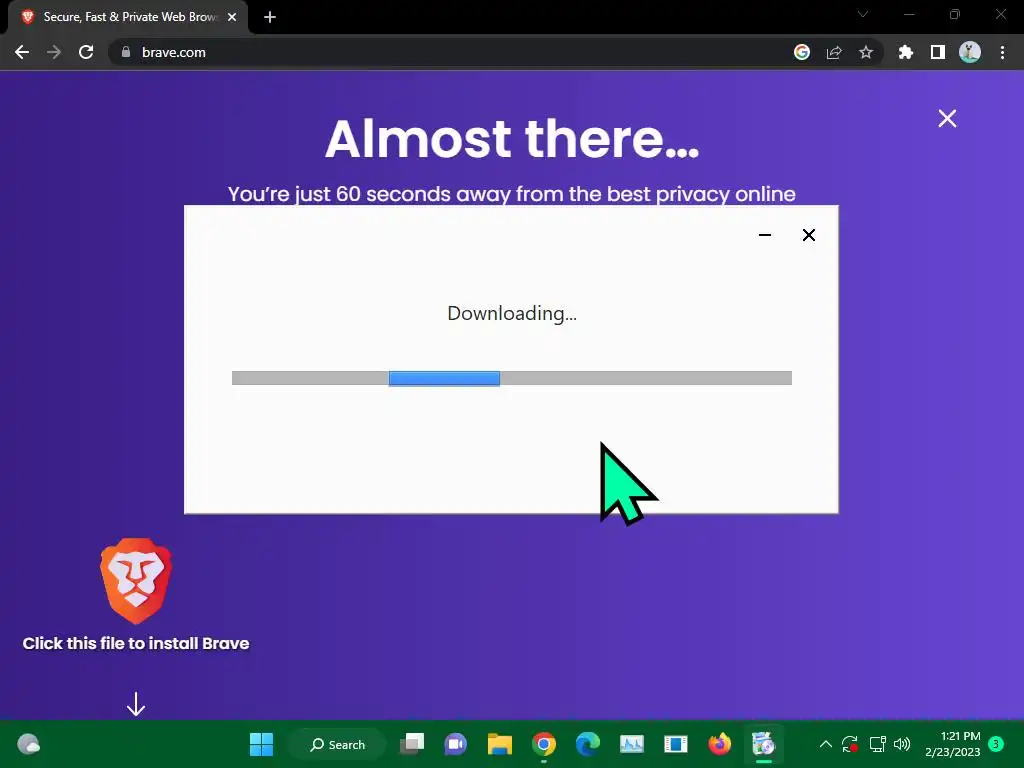Open the tab search chevron
The height and width of the screenshot is (768, 1024).
863,14
